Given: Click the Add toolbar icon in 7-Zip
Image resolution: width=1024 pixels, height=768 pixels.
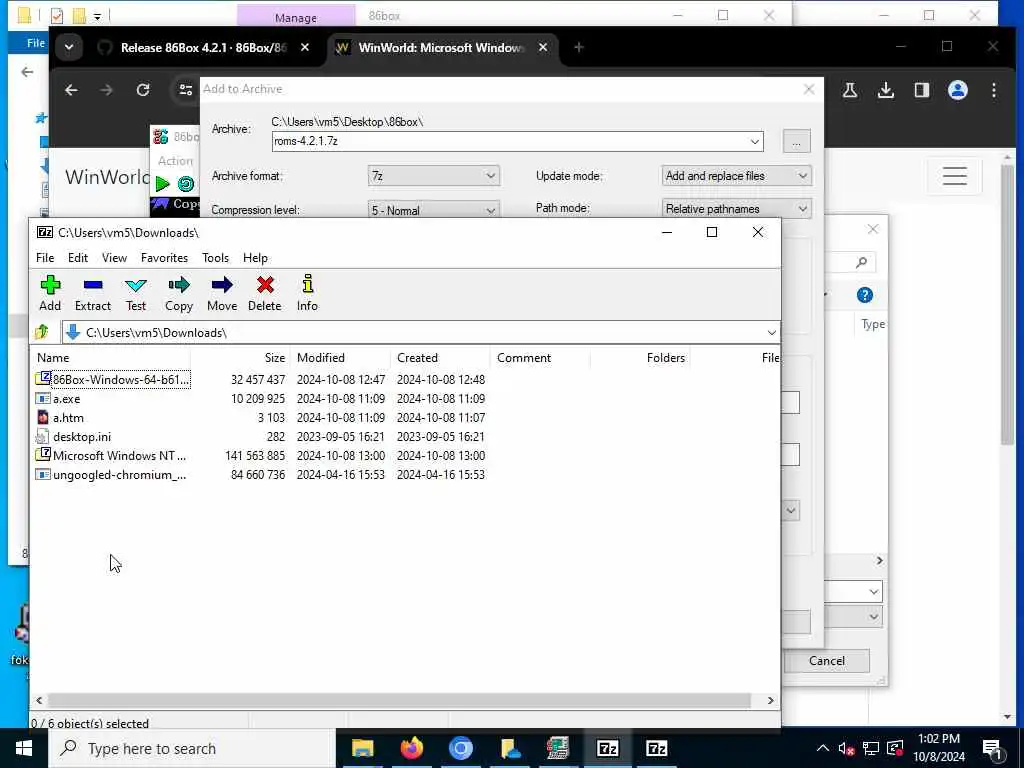Looking at the screenshot, I should coord(50,293).
